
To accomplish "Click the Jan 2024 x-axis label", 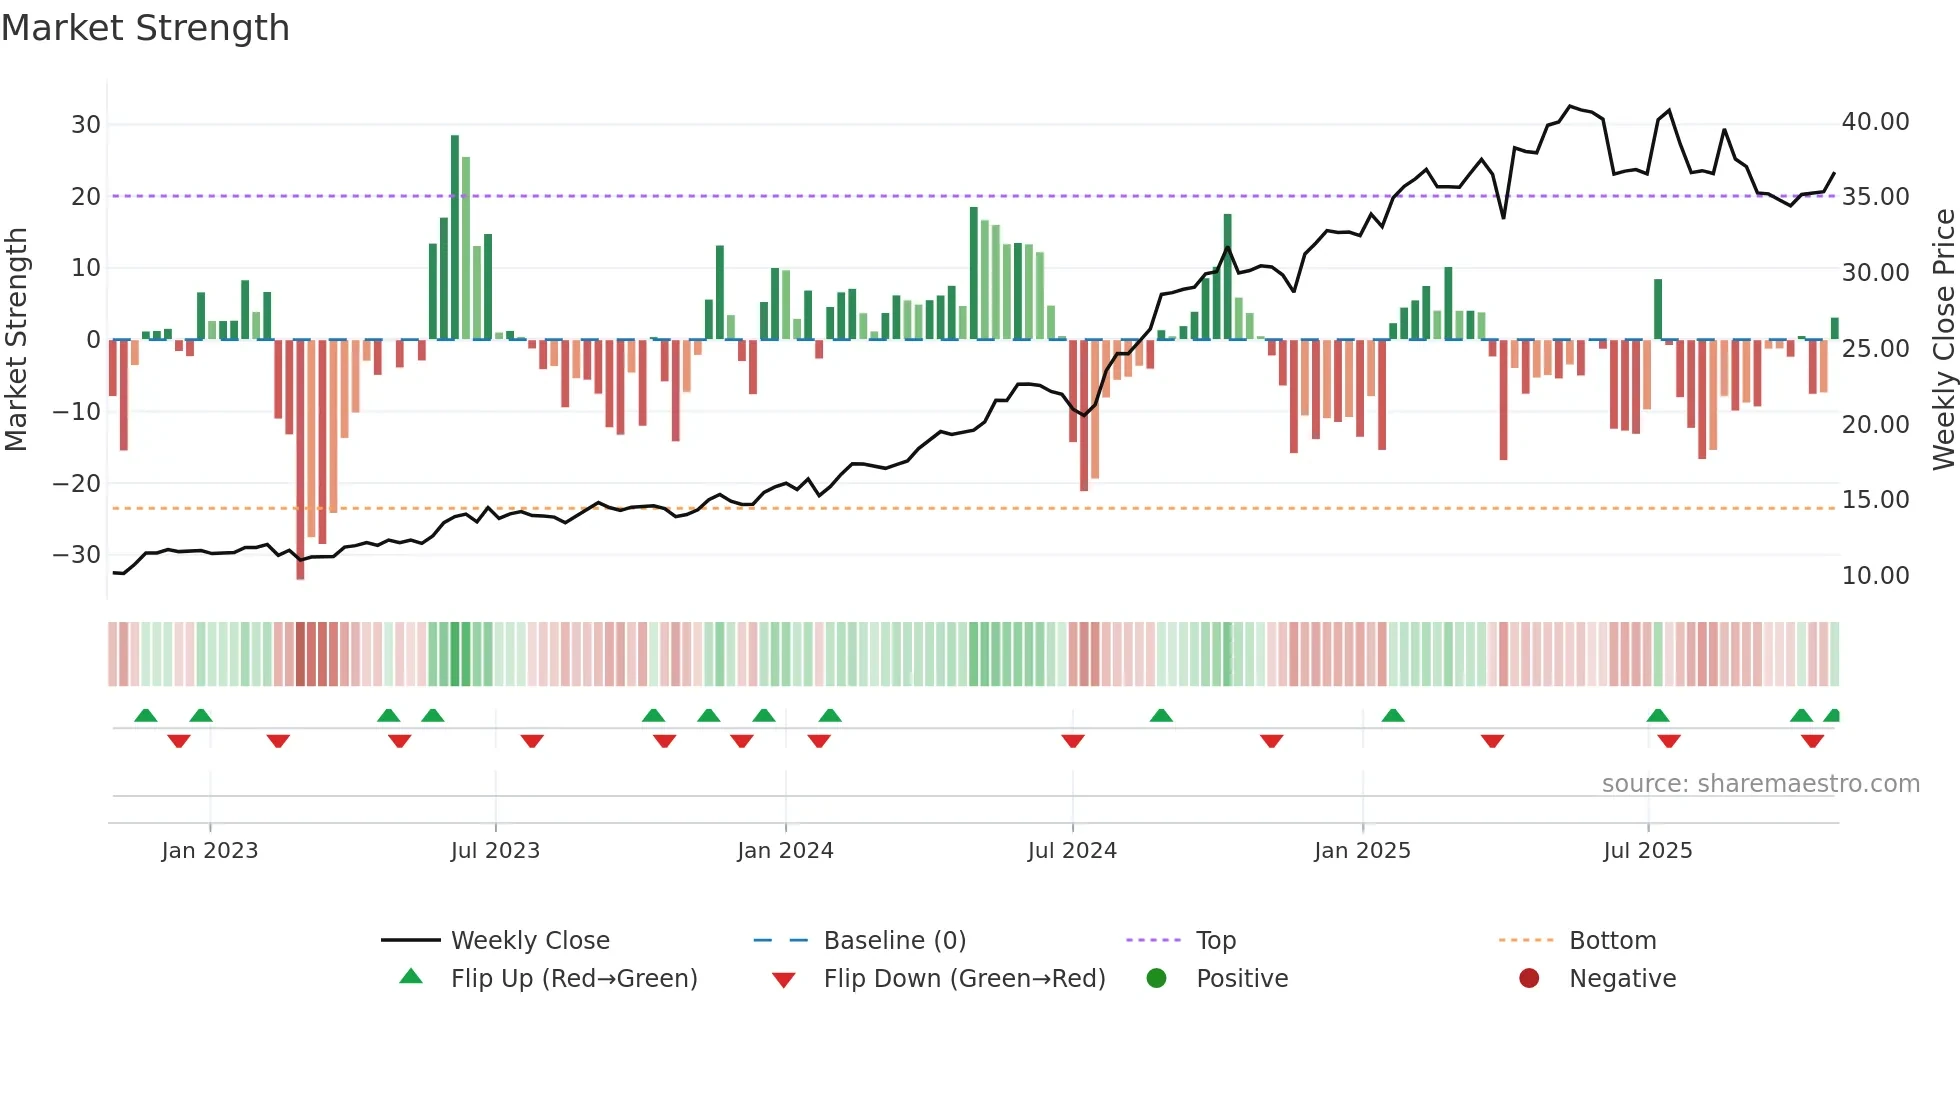I will coord(785,850).
